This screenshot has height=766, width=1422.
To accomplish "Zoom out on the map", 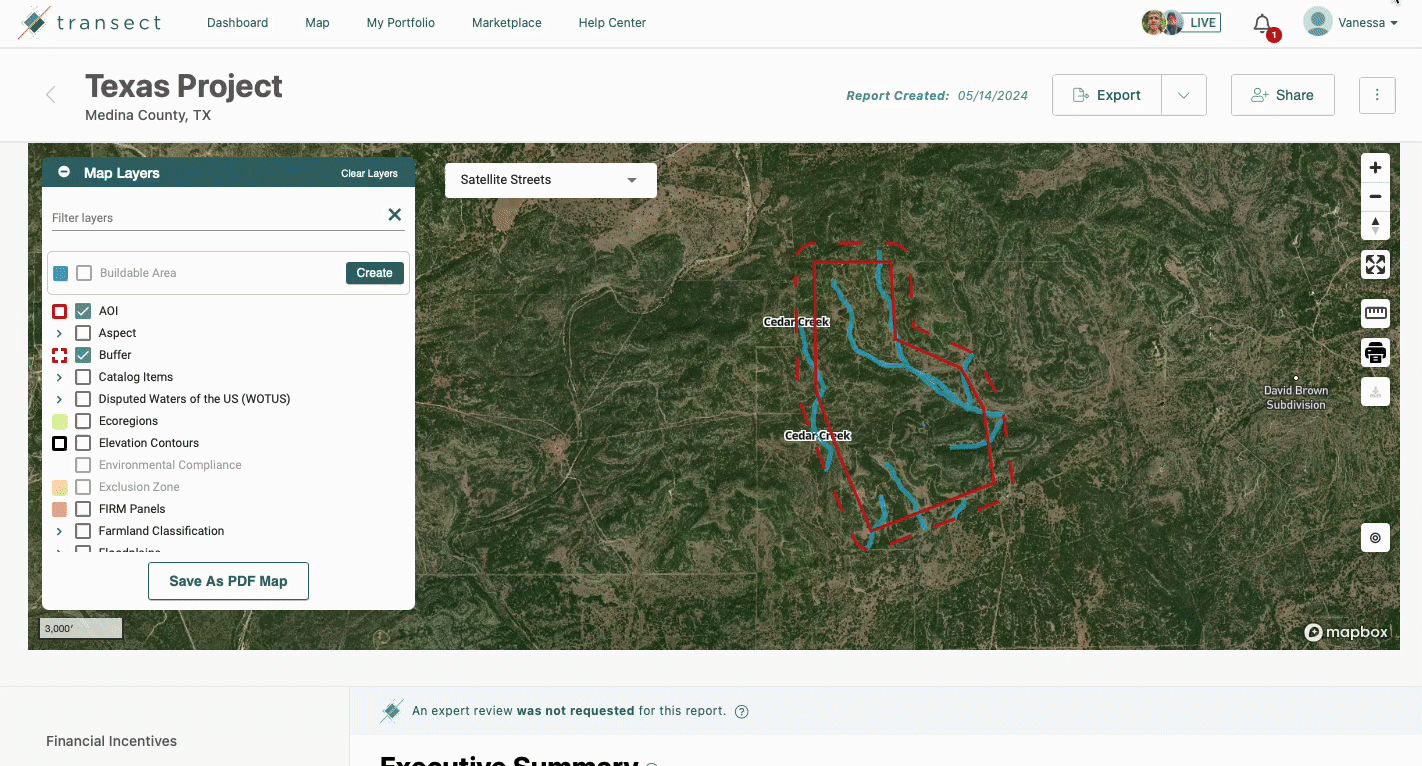I will point(1376,196).
